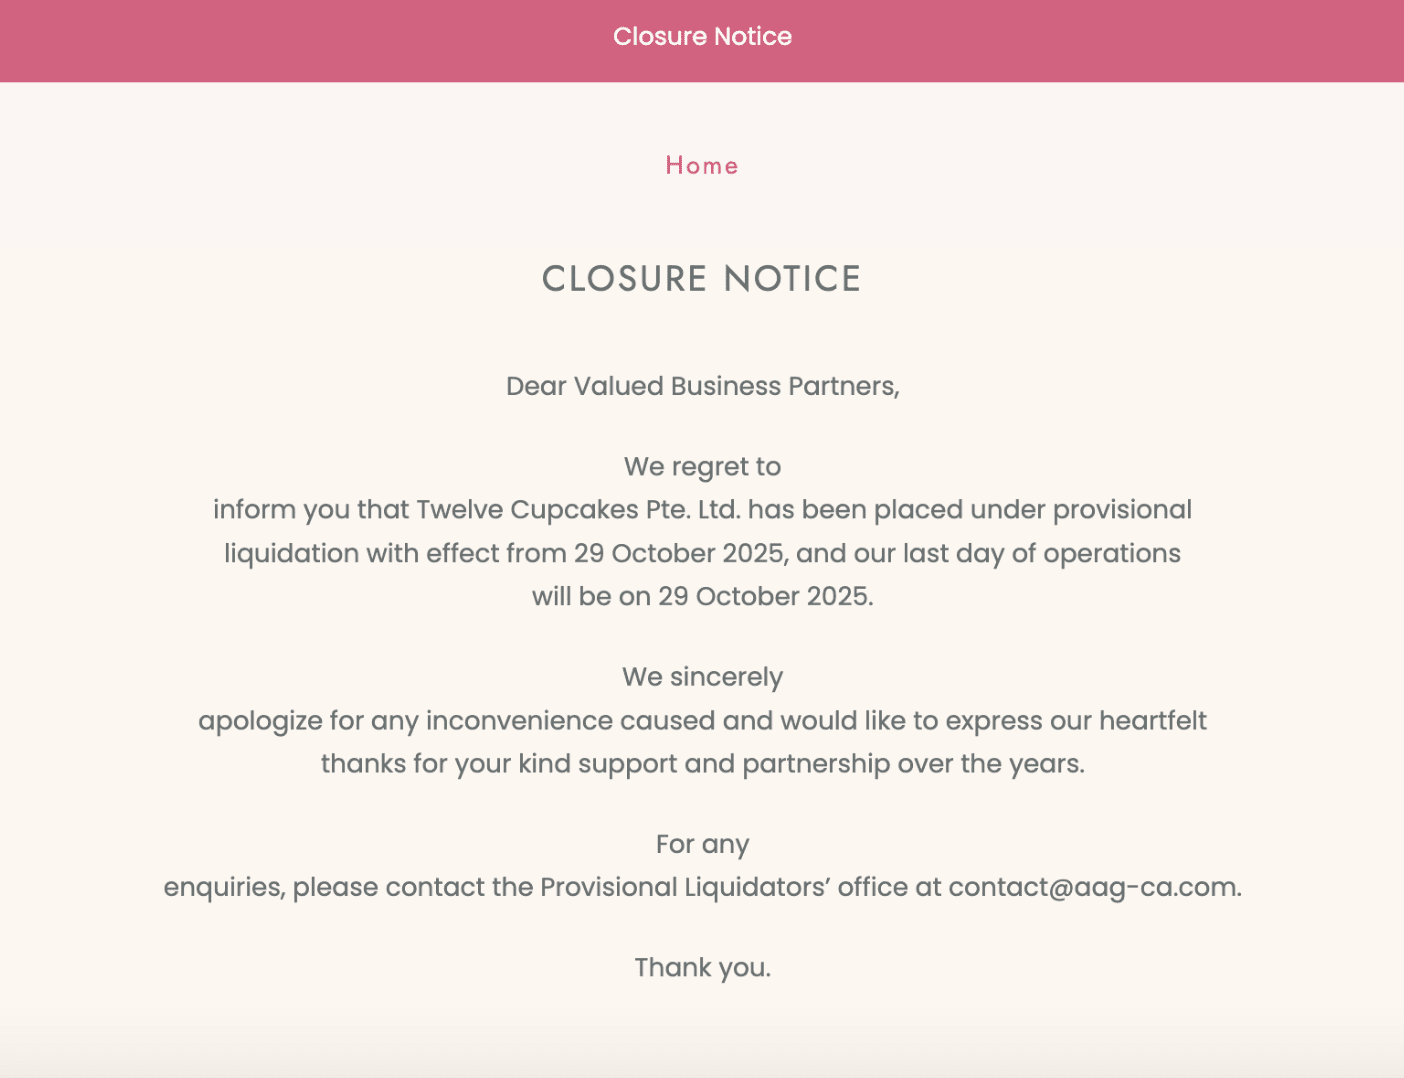Image resolution: width=1404 pixels, height=1078 pixels.
Task: Click the word "heartfelt"
Action: tap(1152, 721)
